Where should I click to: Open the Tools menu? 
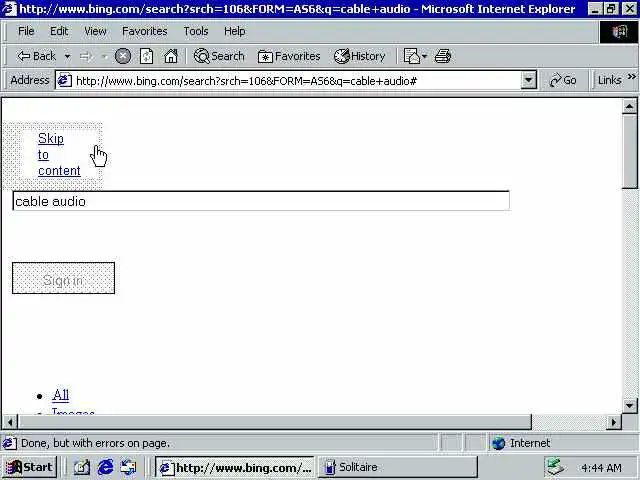pos(196,31)
